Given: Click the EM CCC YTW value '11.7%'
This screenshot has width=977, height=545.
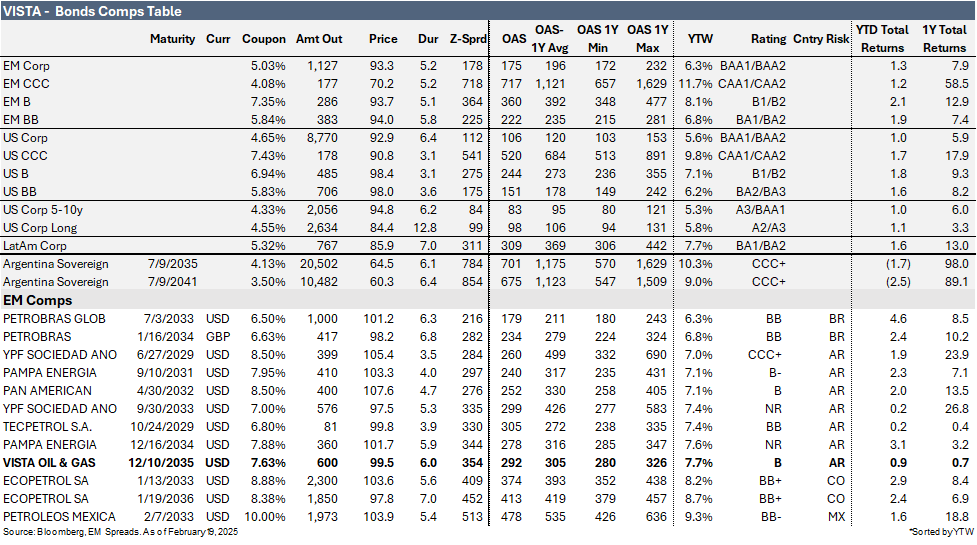Looking at the screenshot, I should [x=695, y=84].
